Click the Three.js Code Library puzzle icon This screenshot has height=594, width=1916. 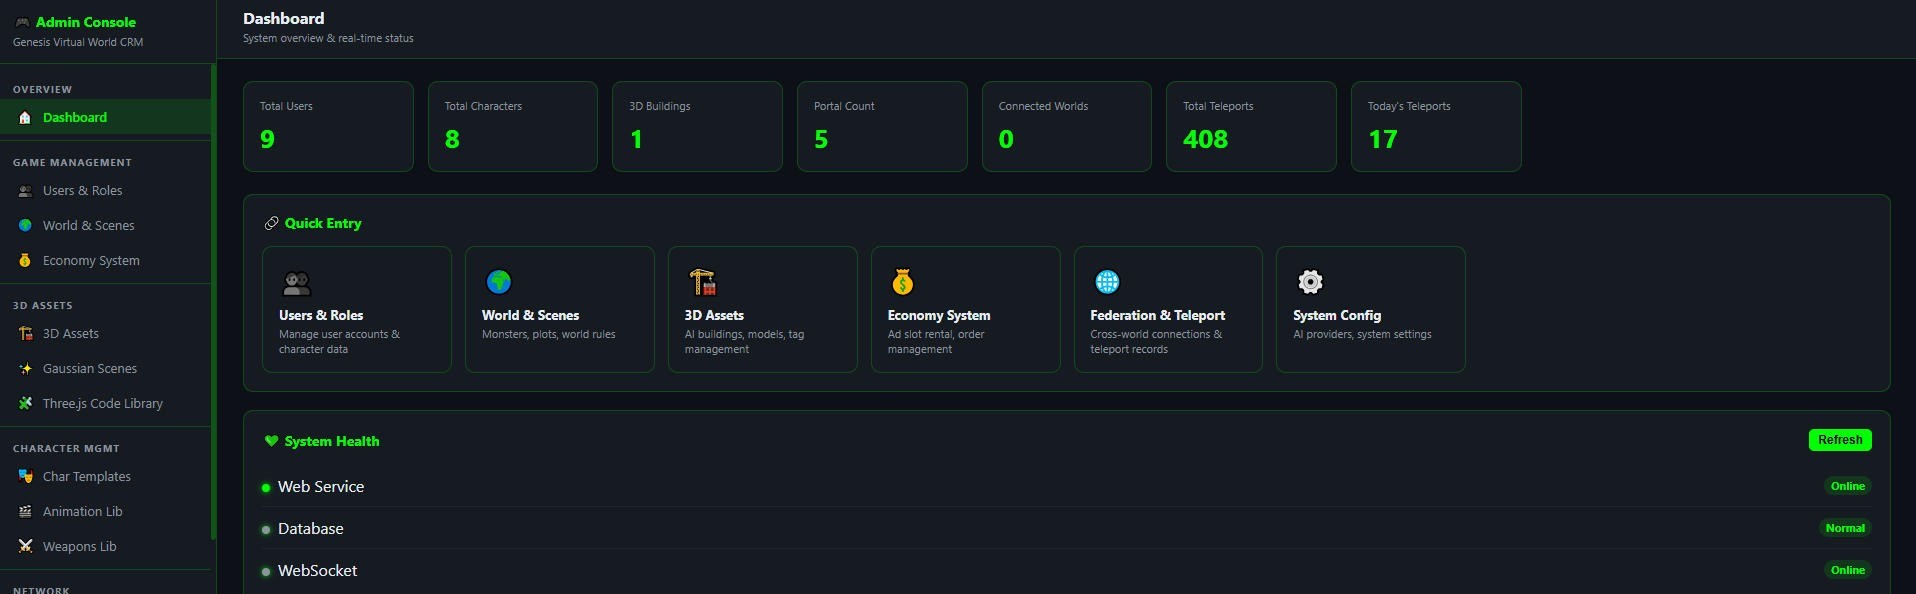coord(25,404)
